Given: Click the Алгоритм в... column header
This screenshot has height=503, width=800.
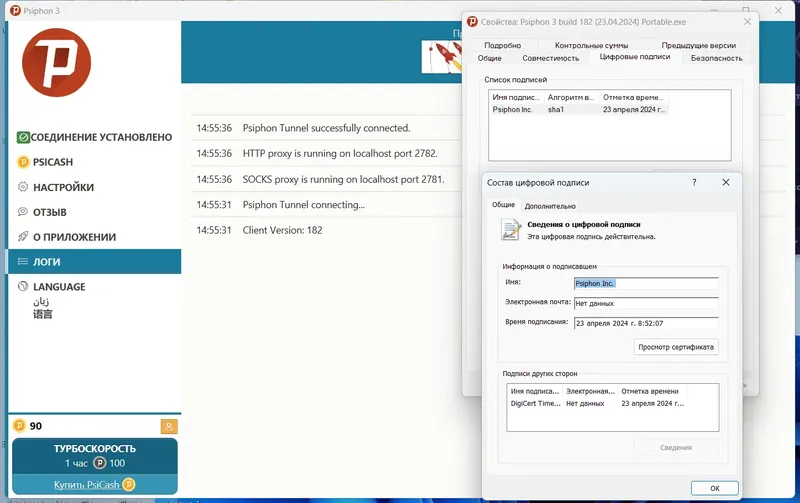Looking at the screenshot, I should [571, 97].
